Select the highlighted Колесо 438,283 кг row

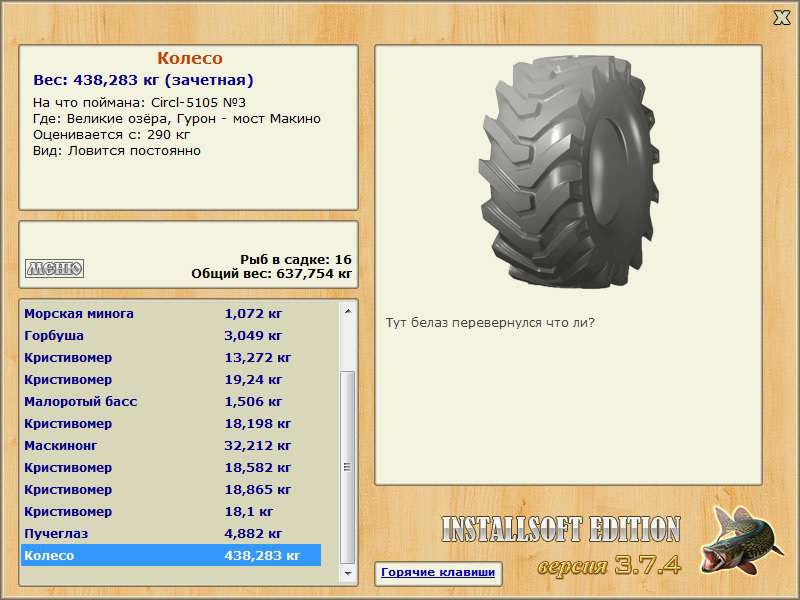pyautogui.click(x=171, y=555)
